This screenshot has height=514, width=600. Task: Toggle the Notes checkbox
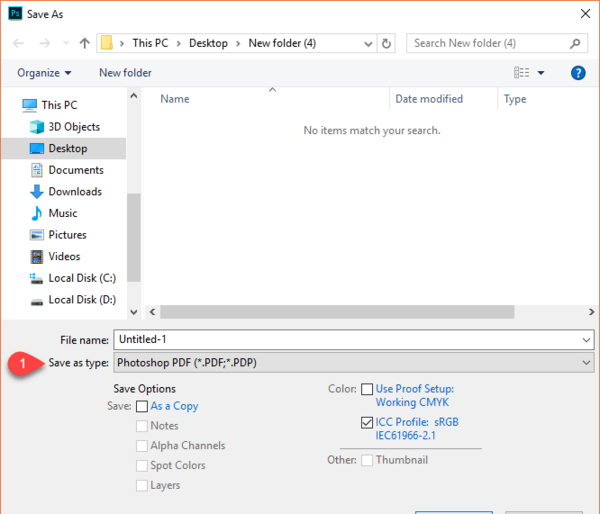click(x=142, y=426)
